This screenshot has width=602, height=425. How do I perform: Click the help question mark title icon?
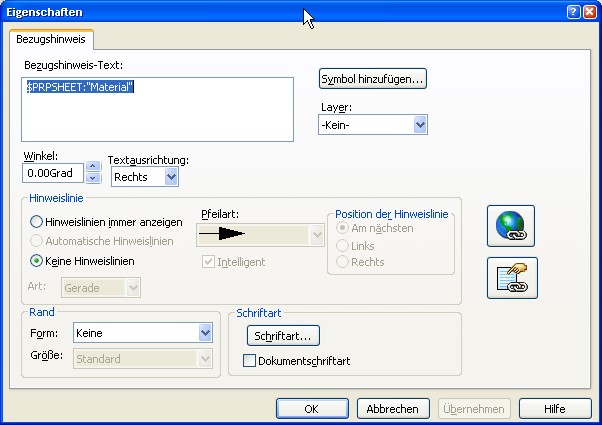click(573, 12)
